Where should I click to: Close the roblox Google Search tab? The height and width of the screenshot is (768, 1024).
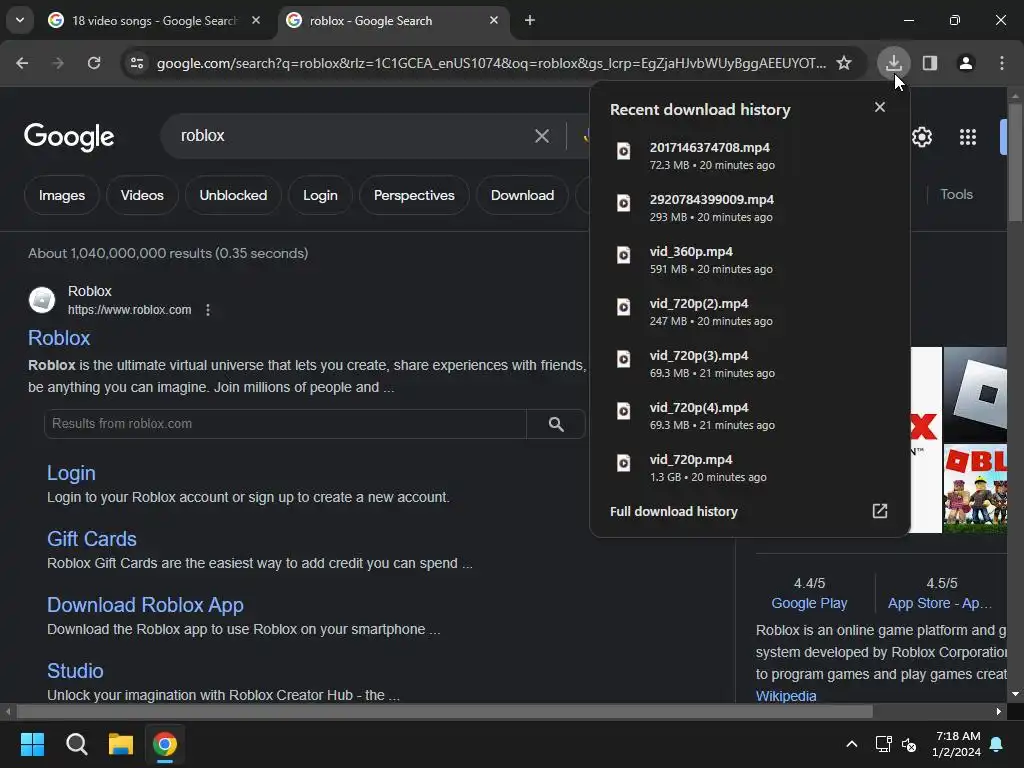494,21
